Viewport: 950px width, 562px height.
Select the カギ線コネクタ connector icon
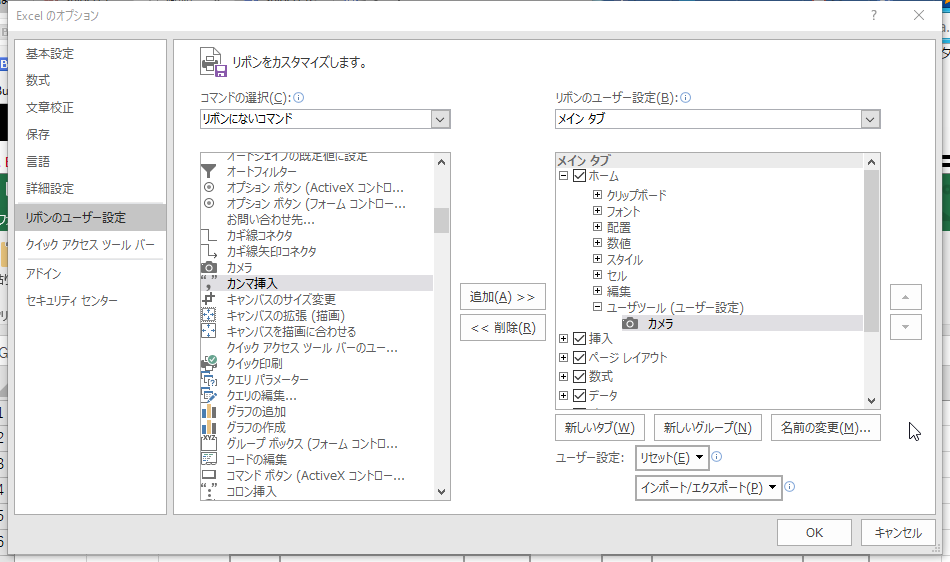208,236
